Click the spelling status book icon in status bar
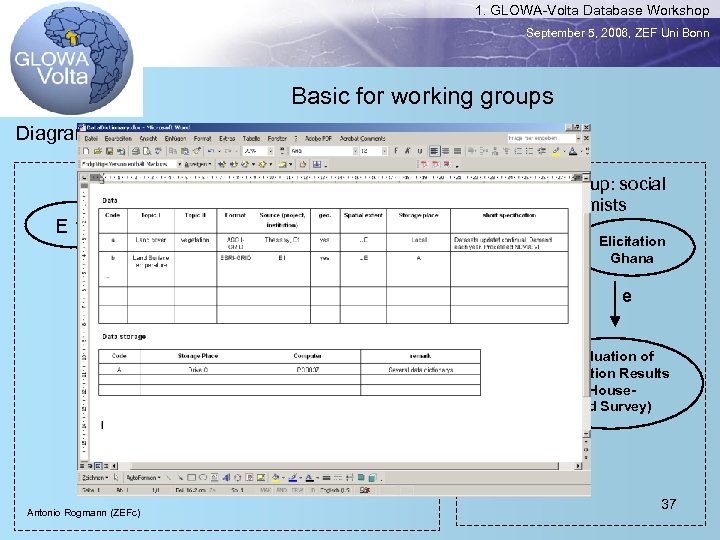 365,490
